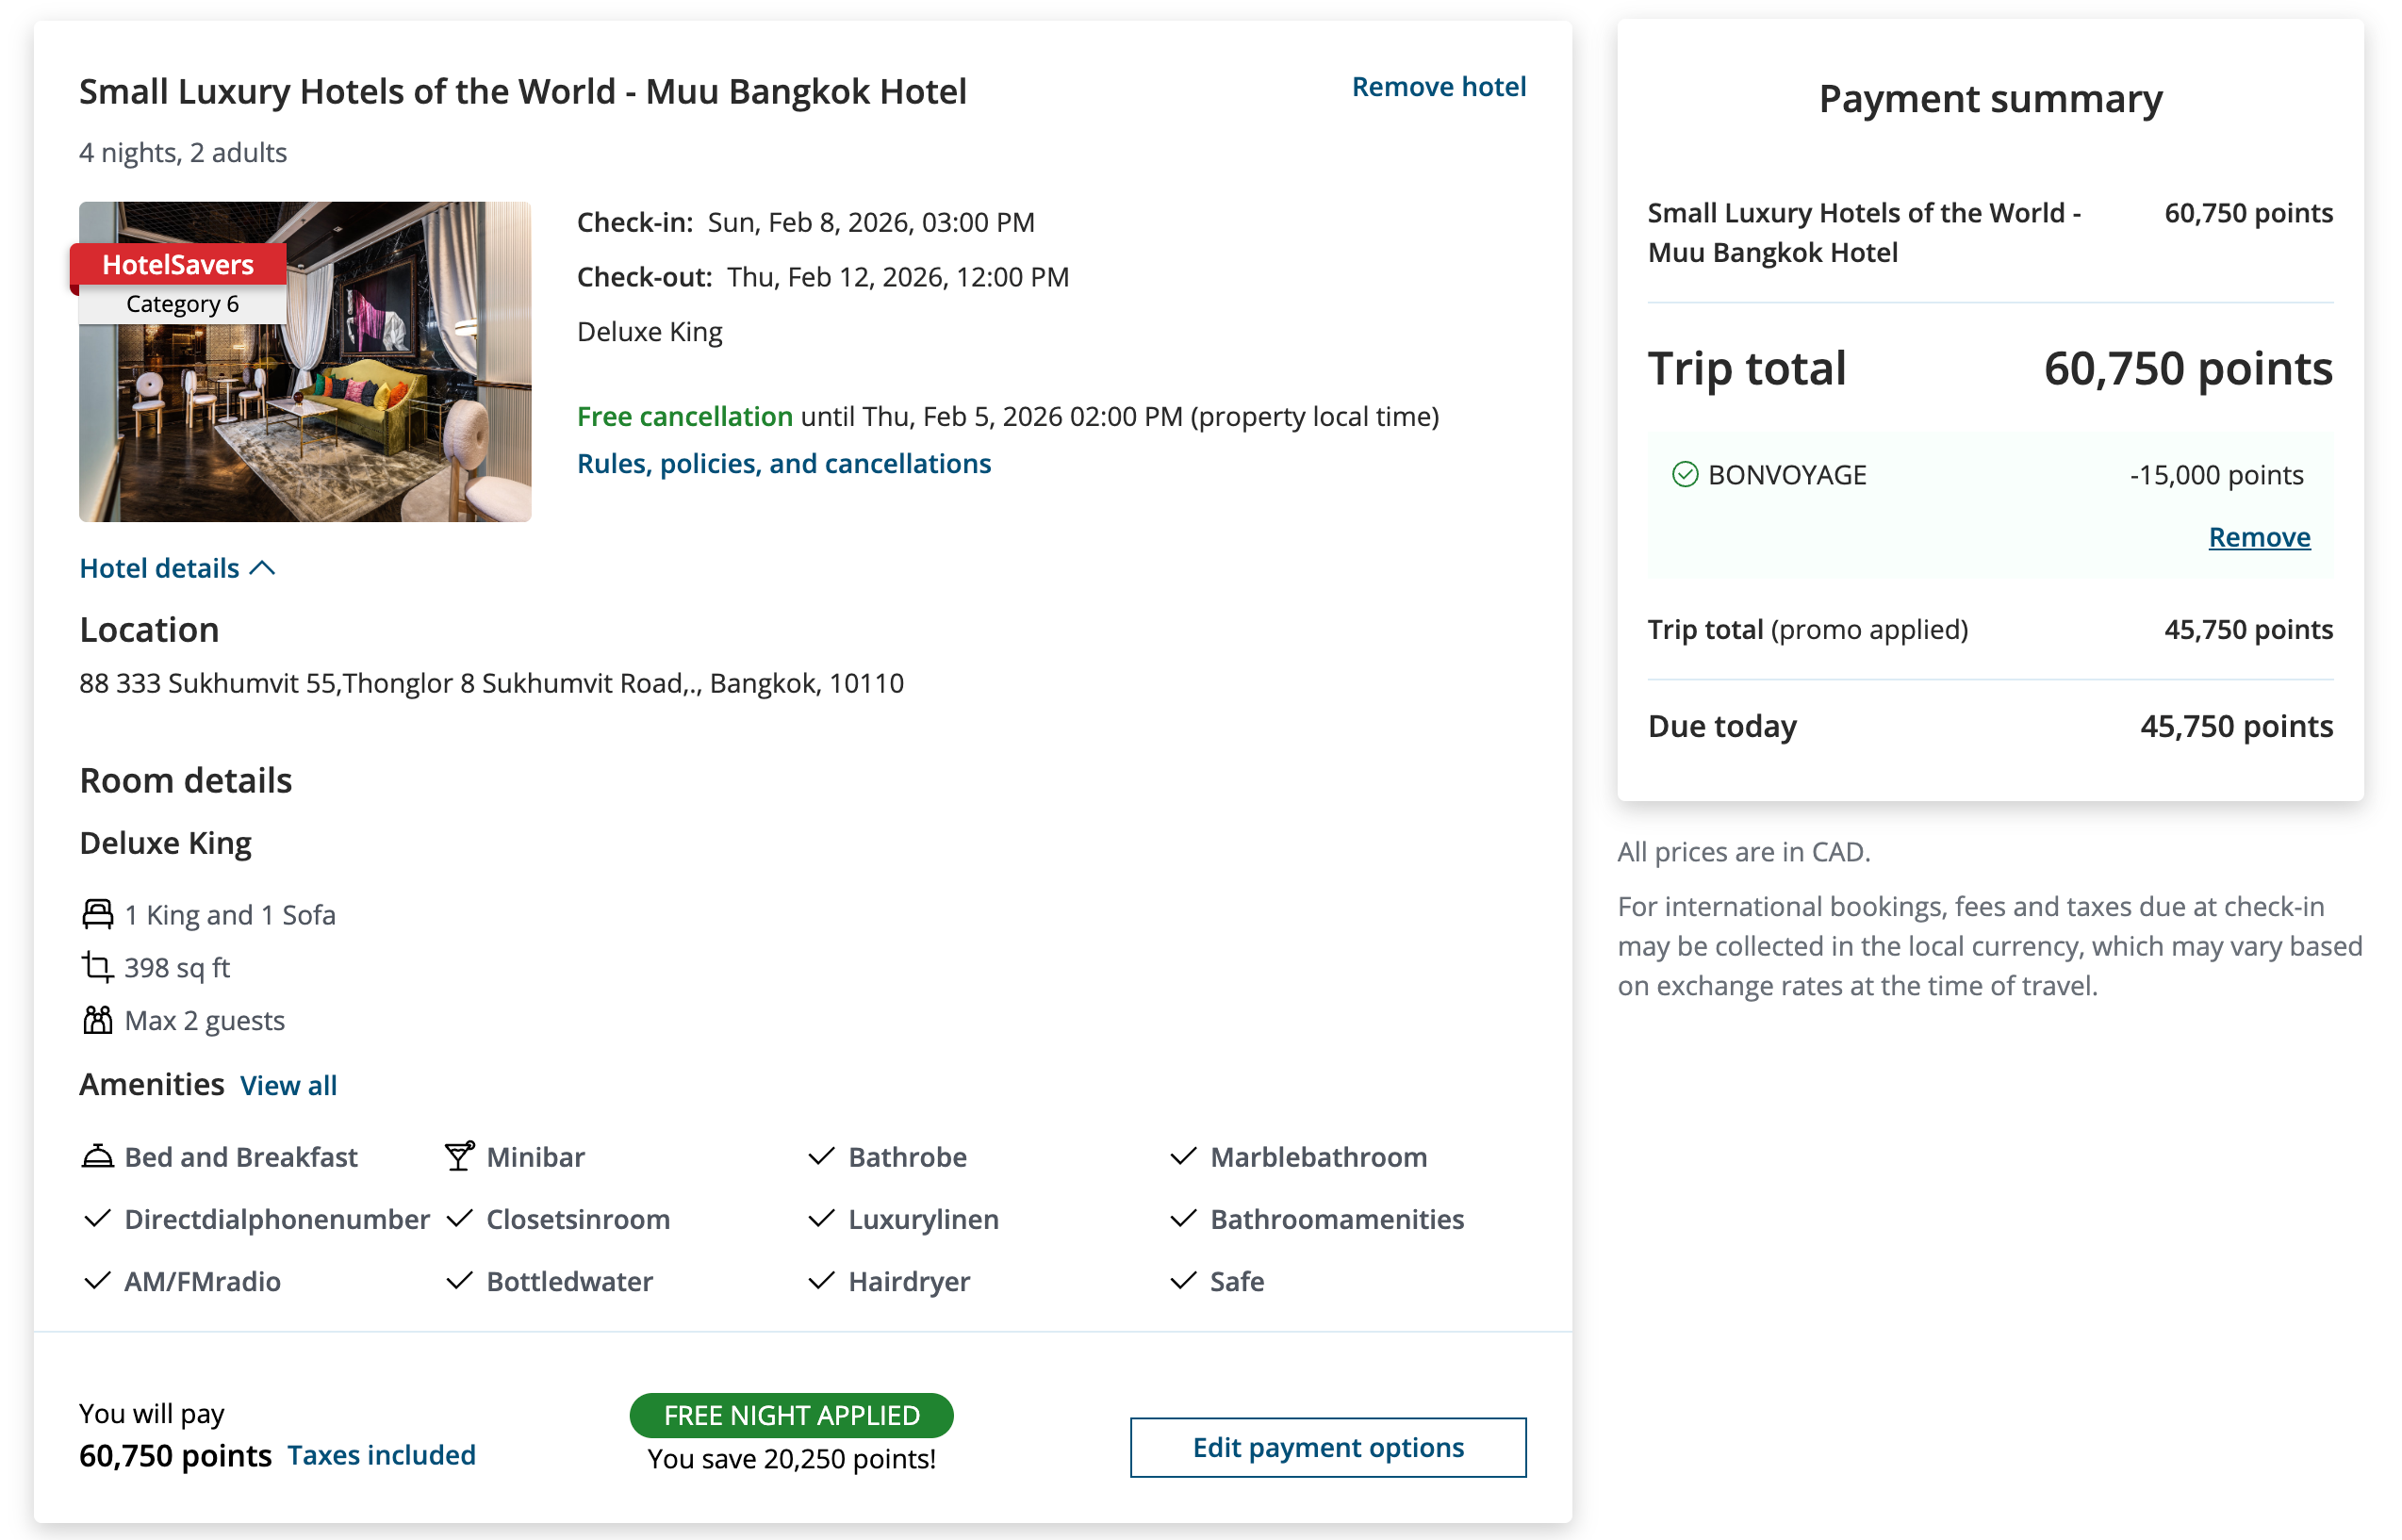Click the HotelSavers badge on the photo
The width and height of the screenshot is (2402, 1540).
click(177, 264)
